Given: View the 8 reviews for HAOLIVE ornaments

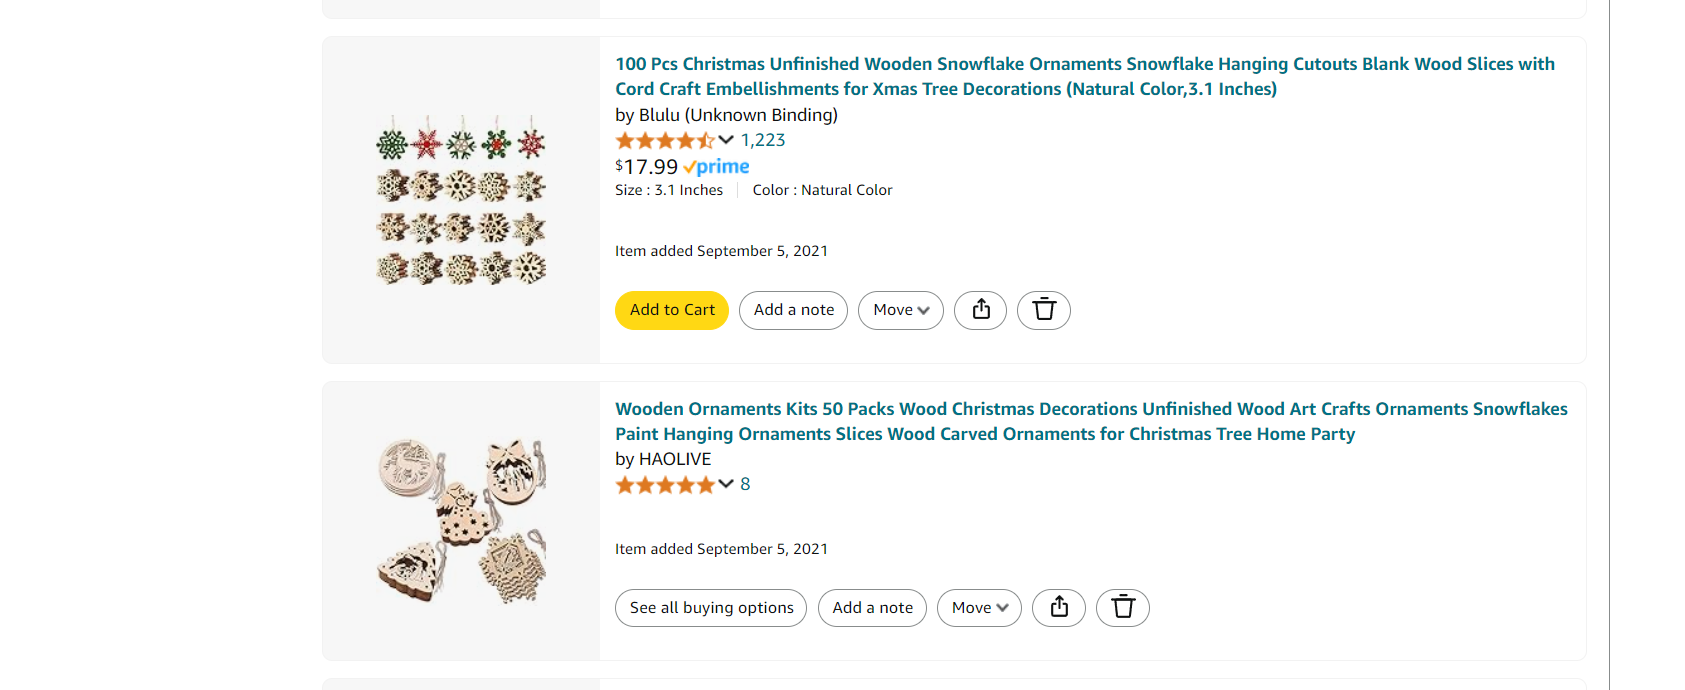Looking at the screenshot, I should [745, 484].
